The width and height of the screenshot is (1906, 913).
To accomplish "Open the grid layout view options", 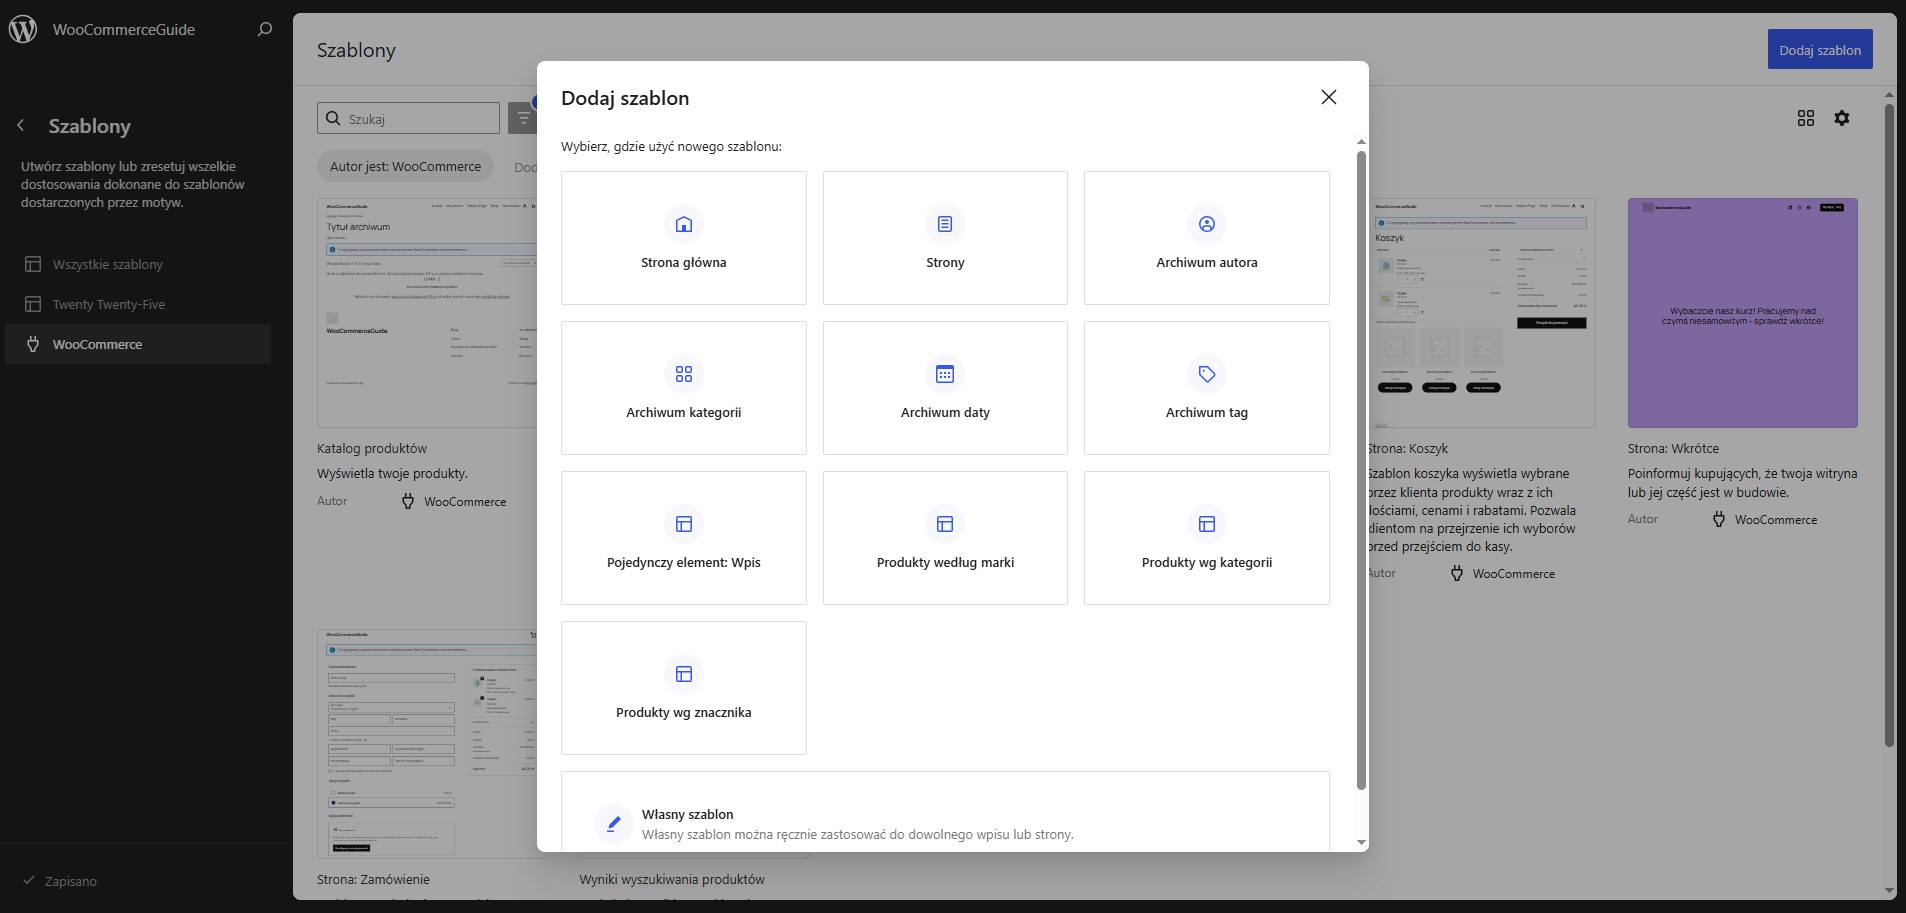I will pyautogui.click(x=1805, y=118).
